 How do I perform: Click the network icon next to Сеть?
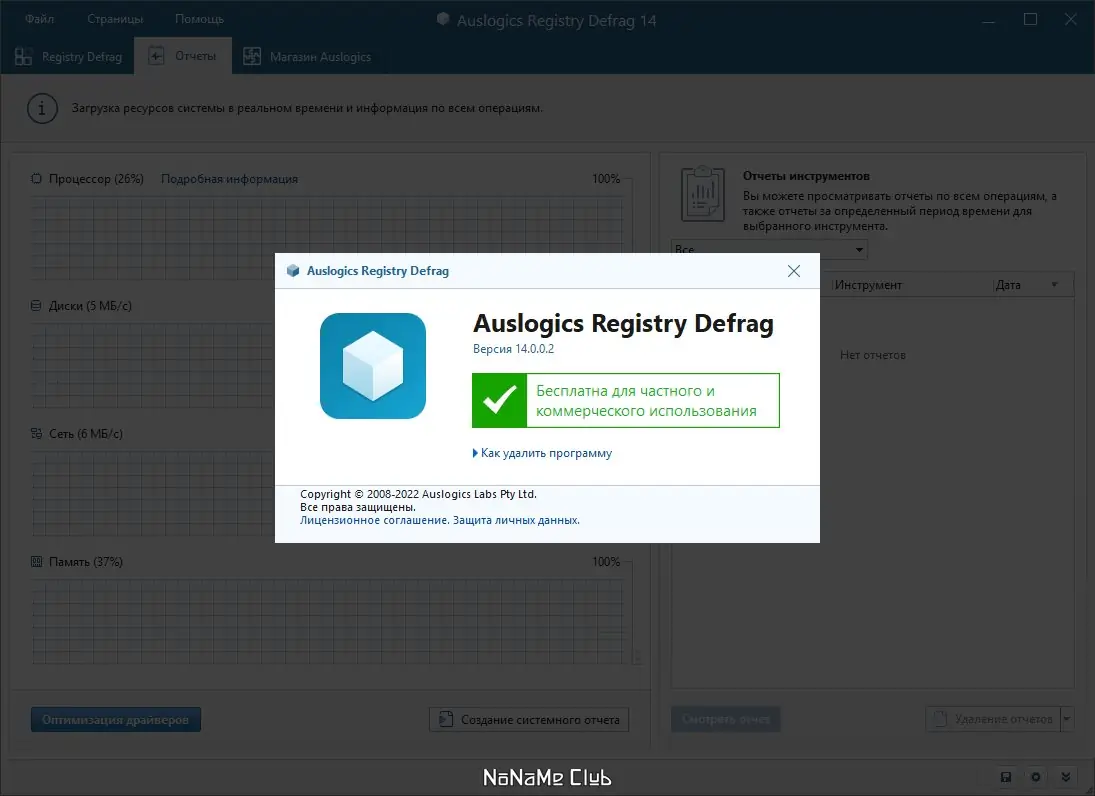point(36,434)
